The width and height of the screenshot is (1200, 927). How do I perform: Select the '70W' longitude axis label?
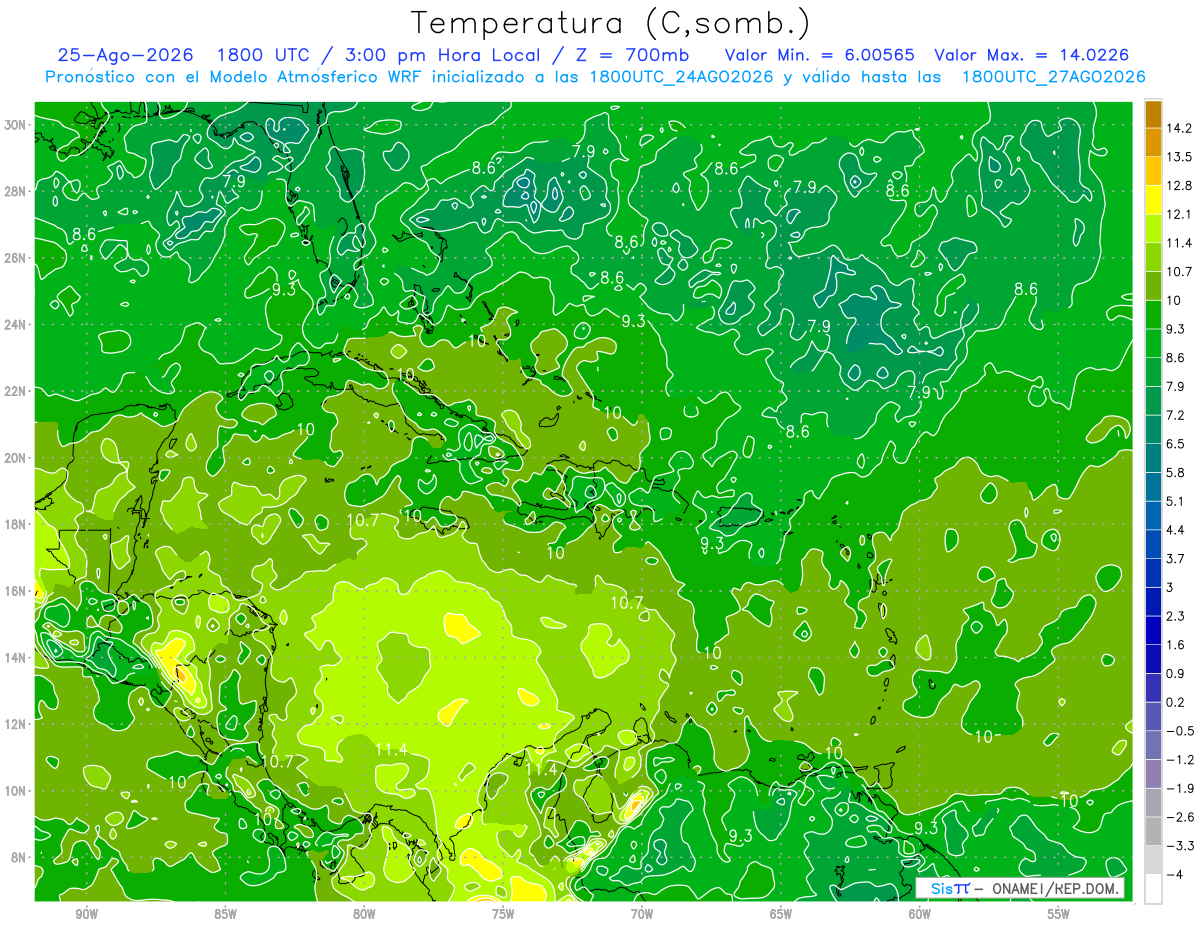[642, 914]
